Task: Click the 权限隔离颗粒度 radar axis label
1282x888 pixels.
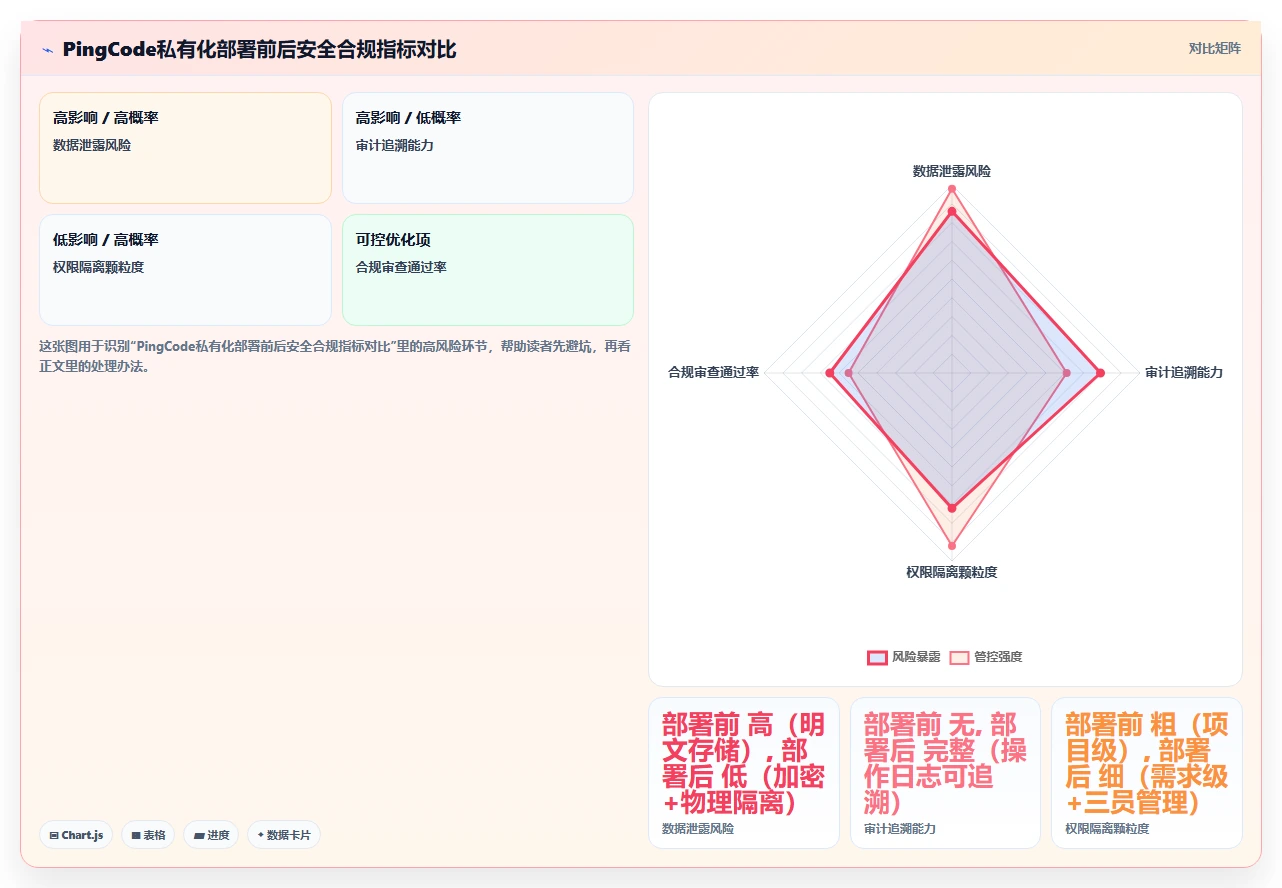Action: (x=952, y=572)
